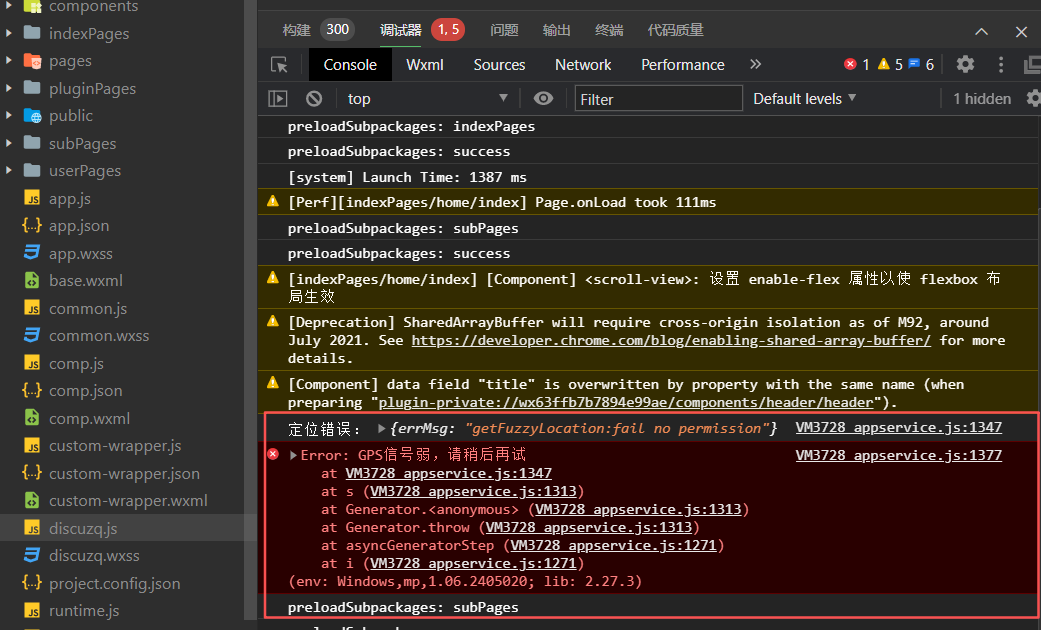This screenshot has width=1041, height=630.
Task: Expand the errMsg object in console
Action: coord(382,428)
